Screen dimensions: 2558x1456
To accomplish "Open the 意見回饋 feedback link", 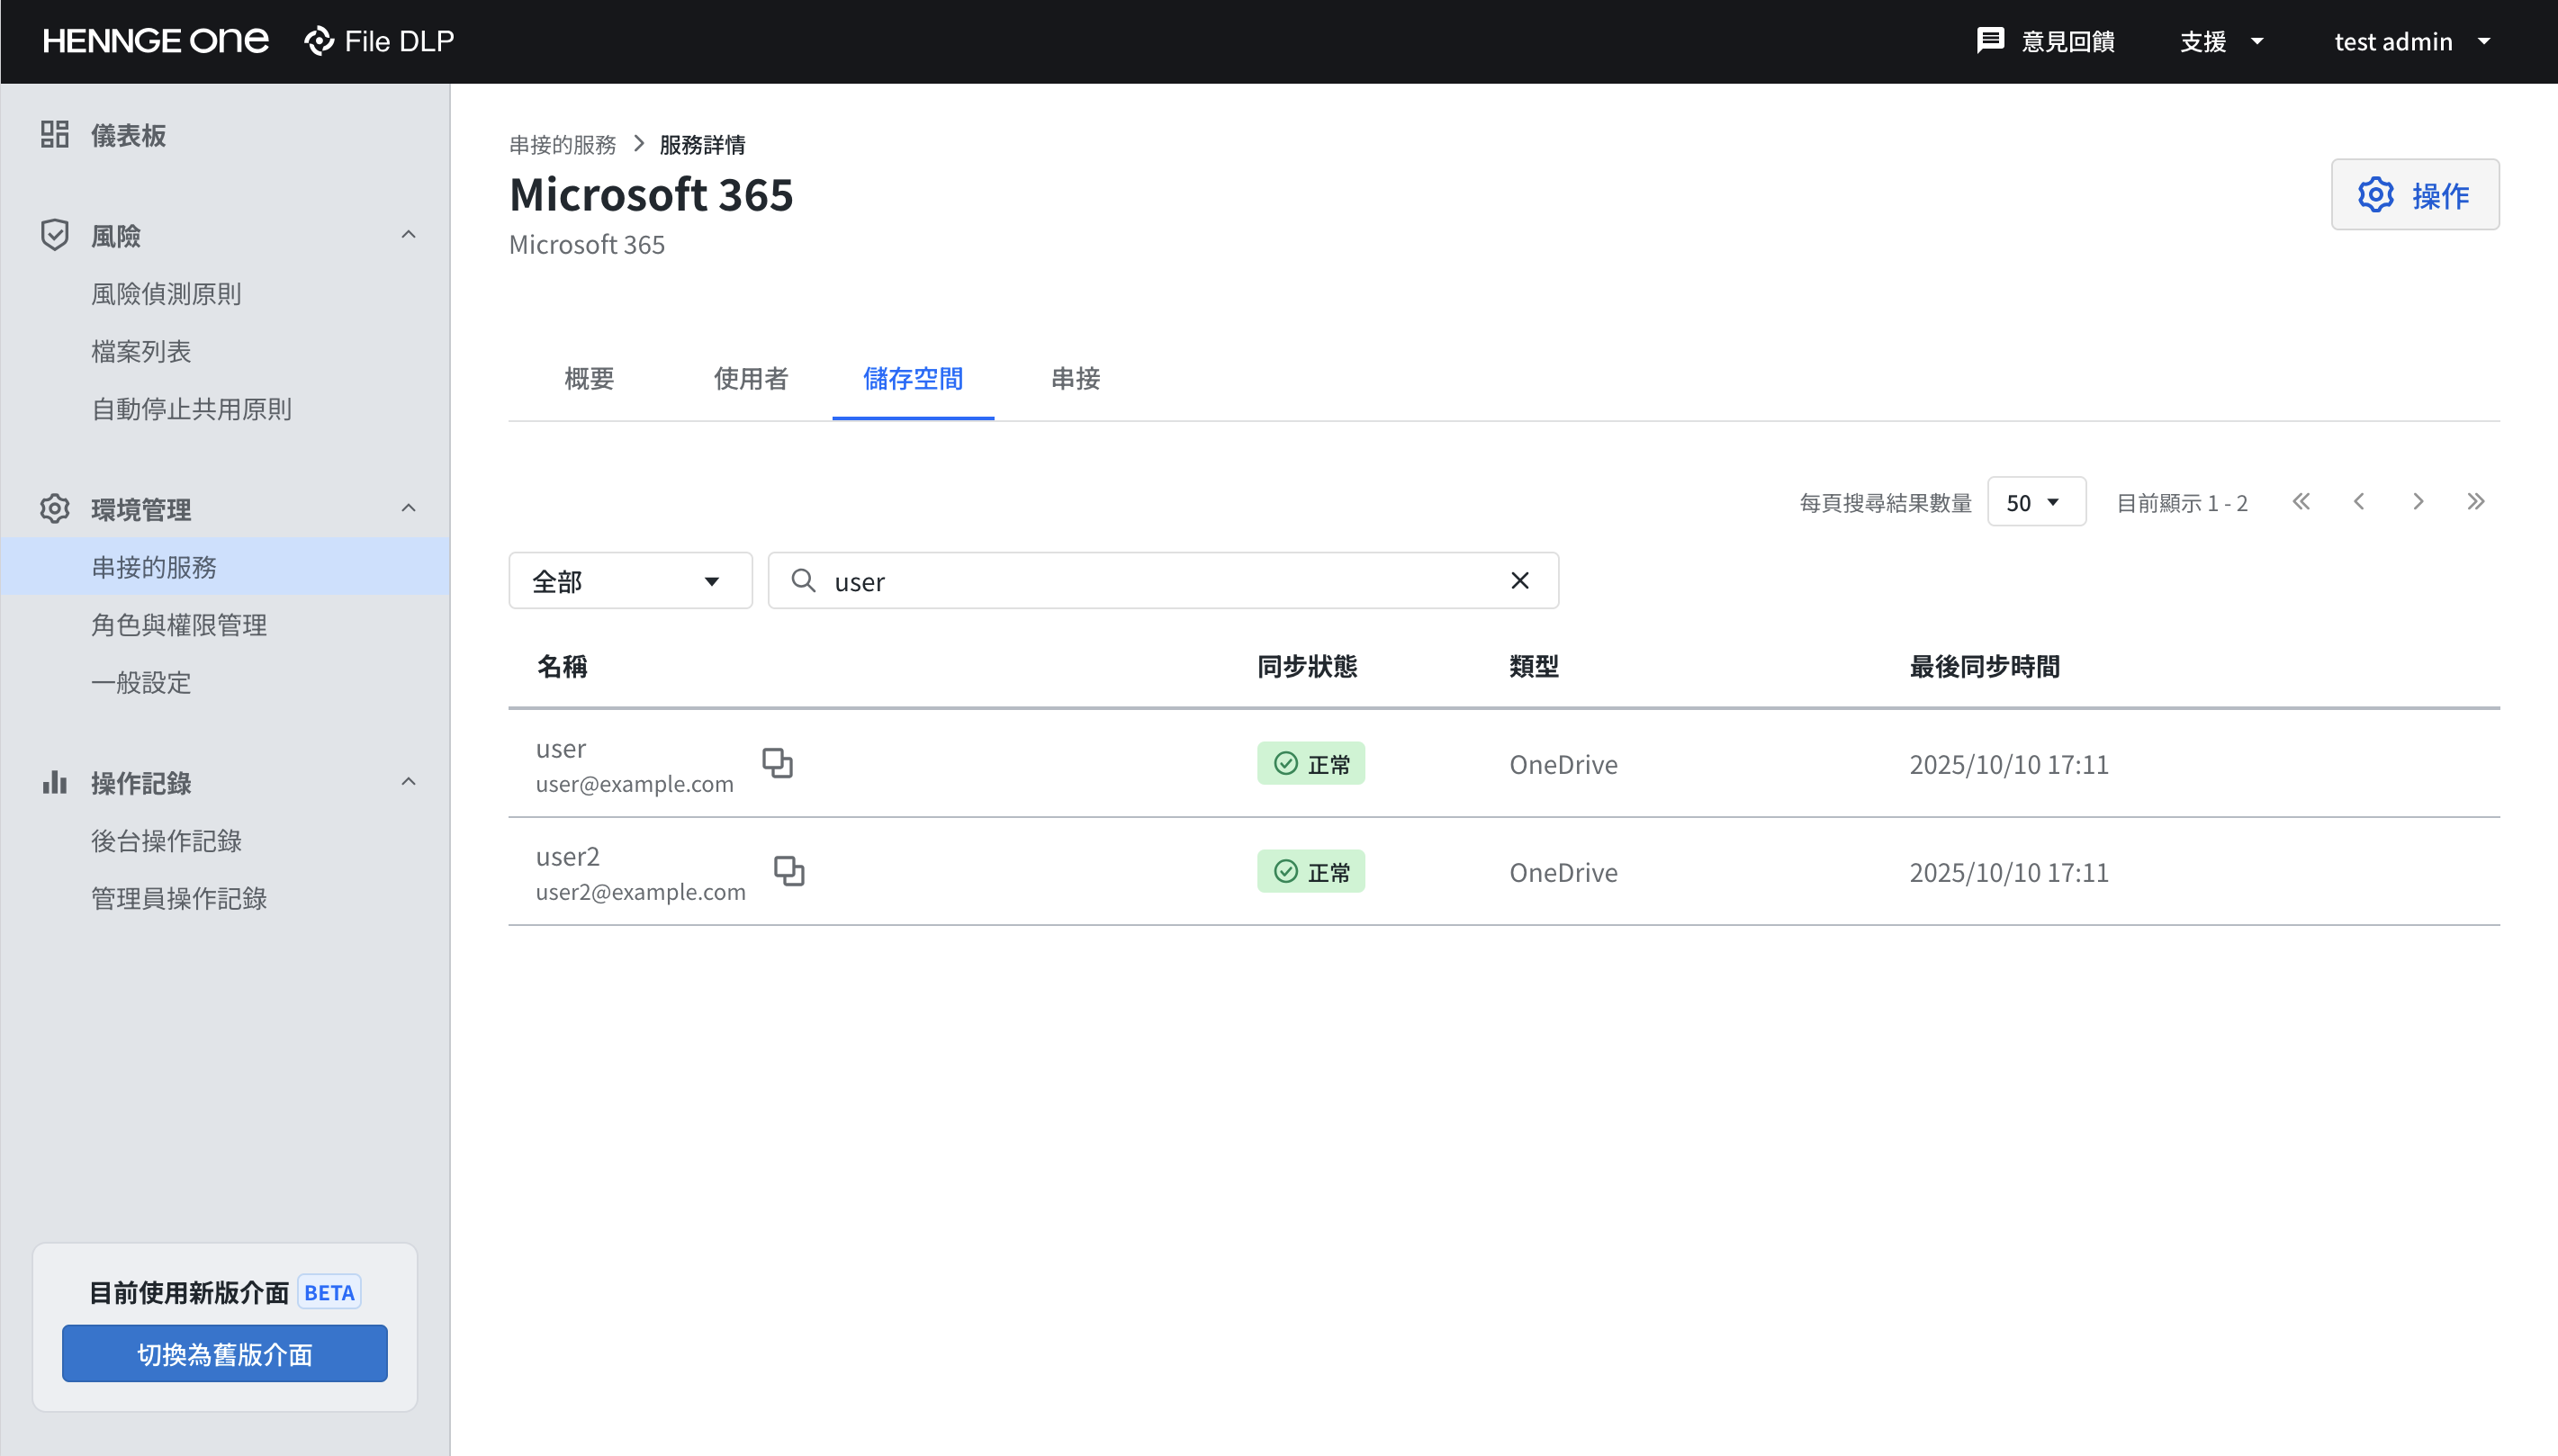I will click(x=2046, y=41).
